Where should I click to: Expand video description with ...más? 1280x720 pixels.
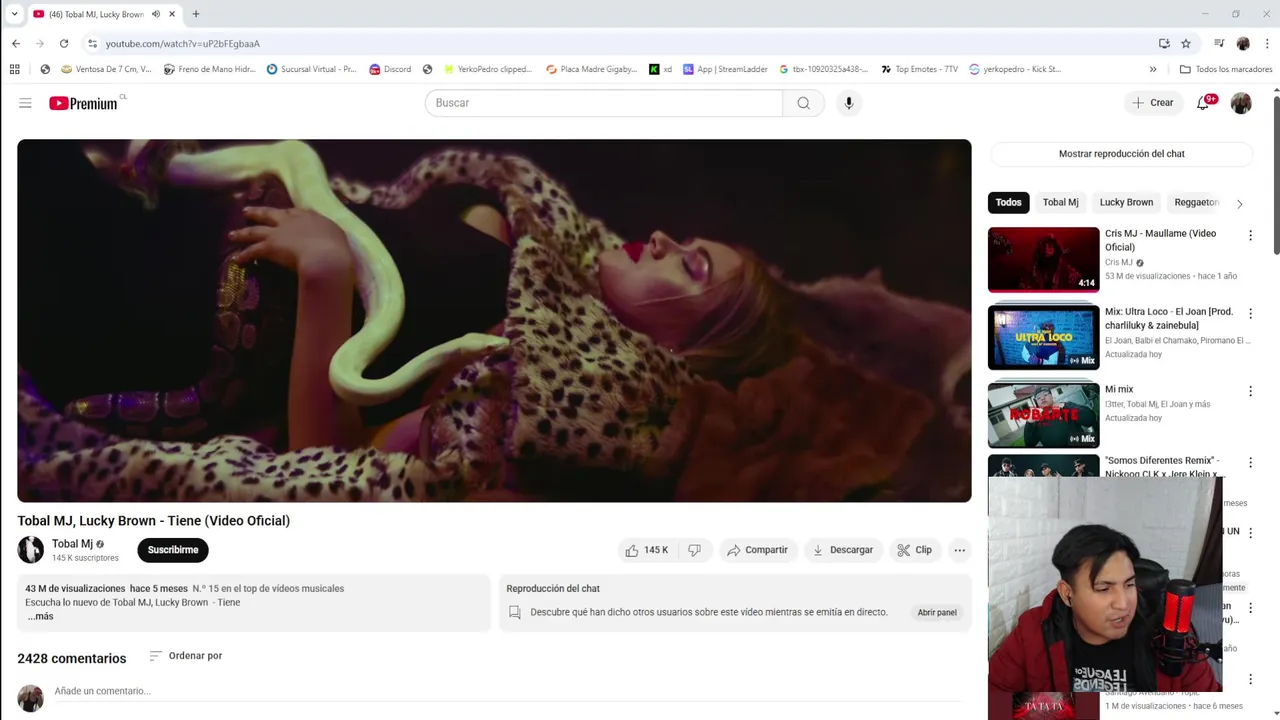[x=40, y=616]
